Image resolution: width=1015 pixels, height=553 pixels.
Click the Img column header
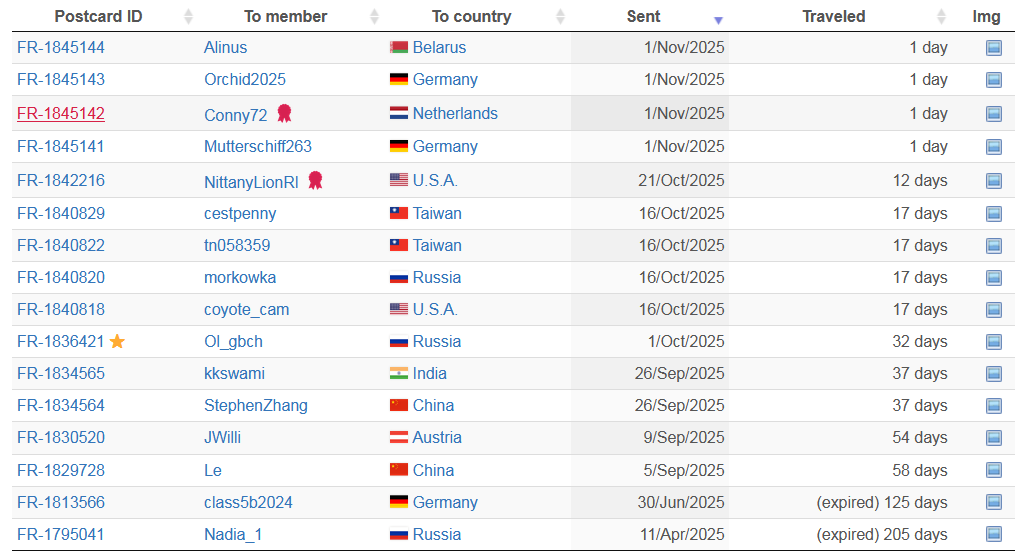986,16
